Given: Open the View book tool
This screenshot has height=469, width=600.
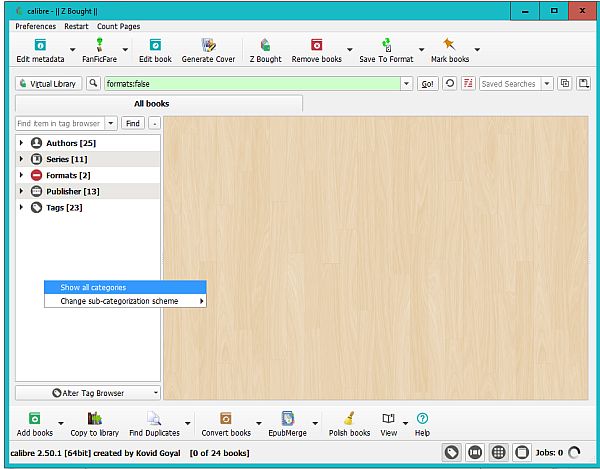Looking at the screenshot, I should pyautogui.click(x=388, y=424).
